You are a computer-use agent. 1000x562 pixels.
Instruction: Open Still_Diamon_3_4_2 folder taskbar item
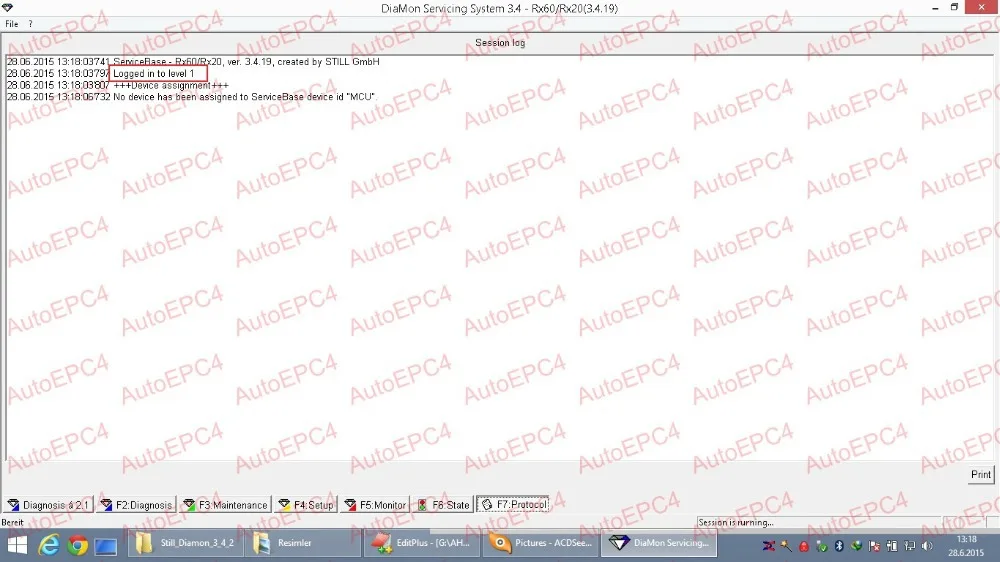(x=185, y=544)
